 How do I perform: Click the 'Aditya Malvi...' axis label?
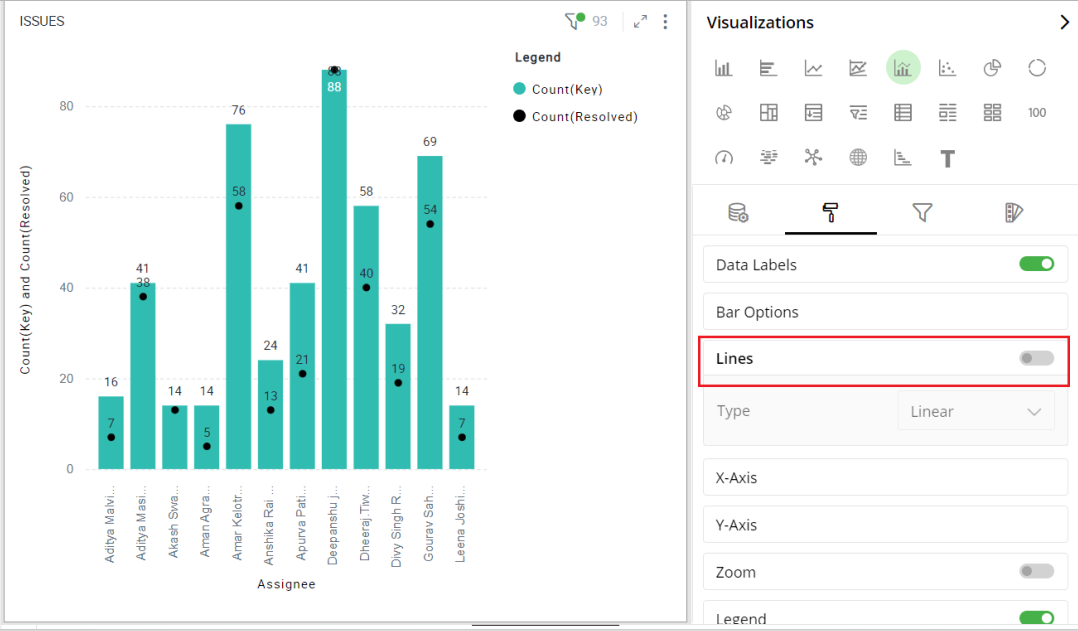click(110, 524)
